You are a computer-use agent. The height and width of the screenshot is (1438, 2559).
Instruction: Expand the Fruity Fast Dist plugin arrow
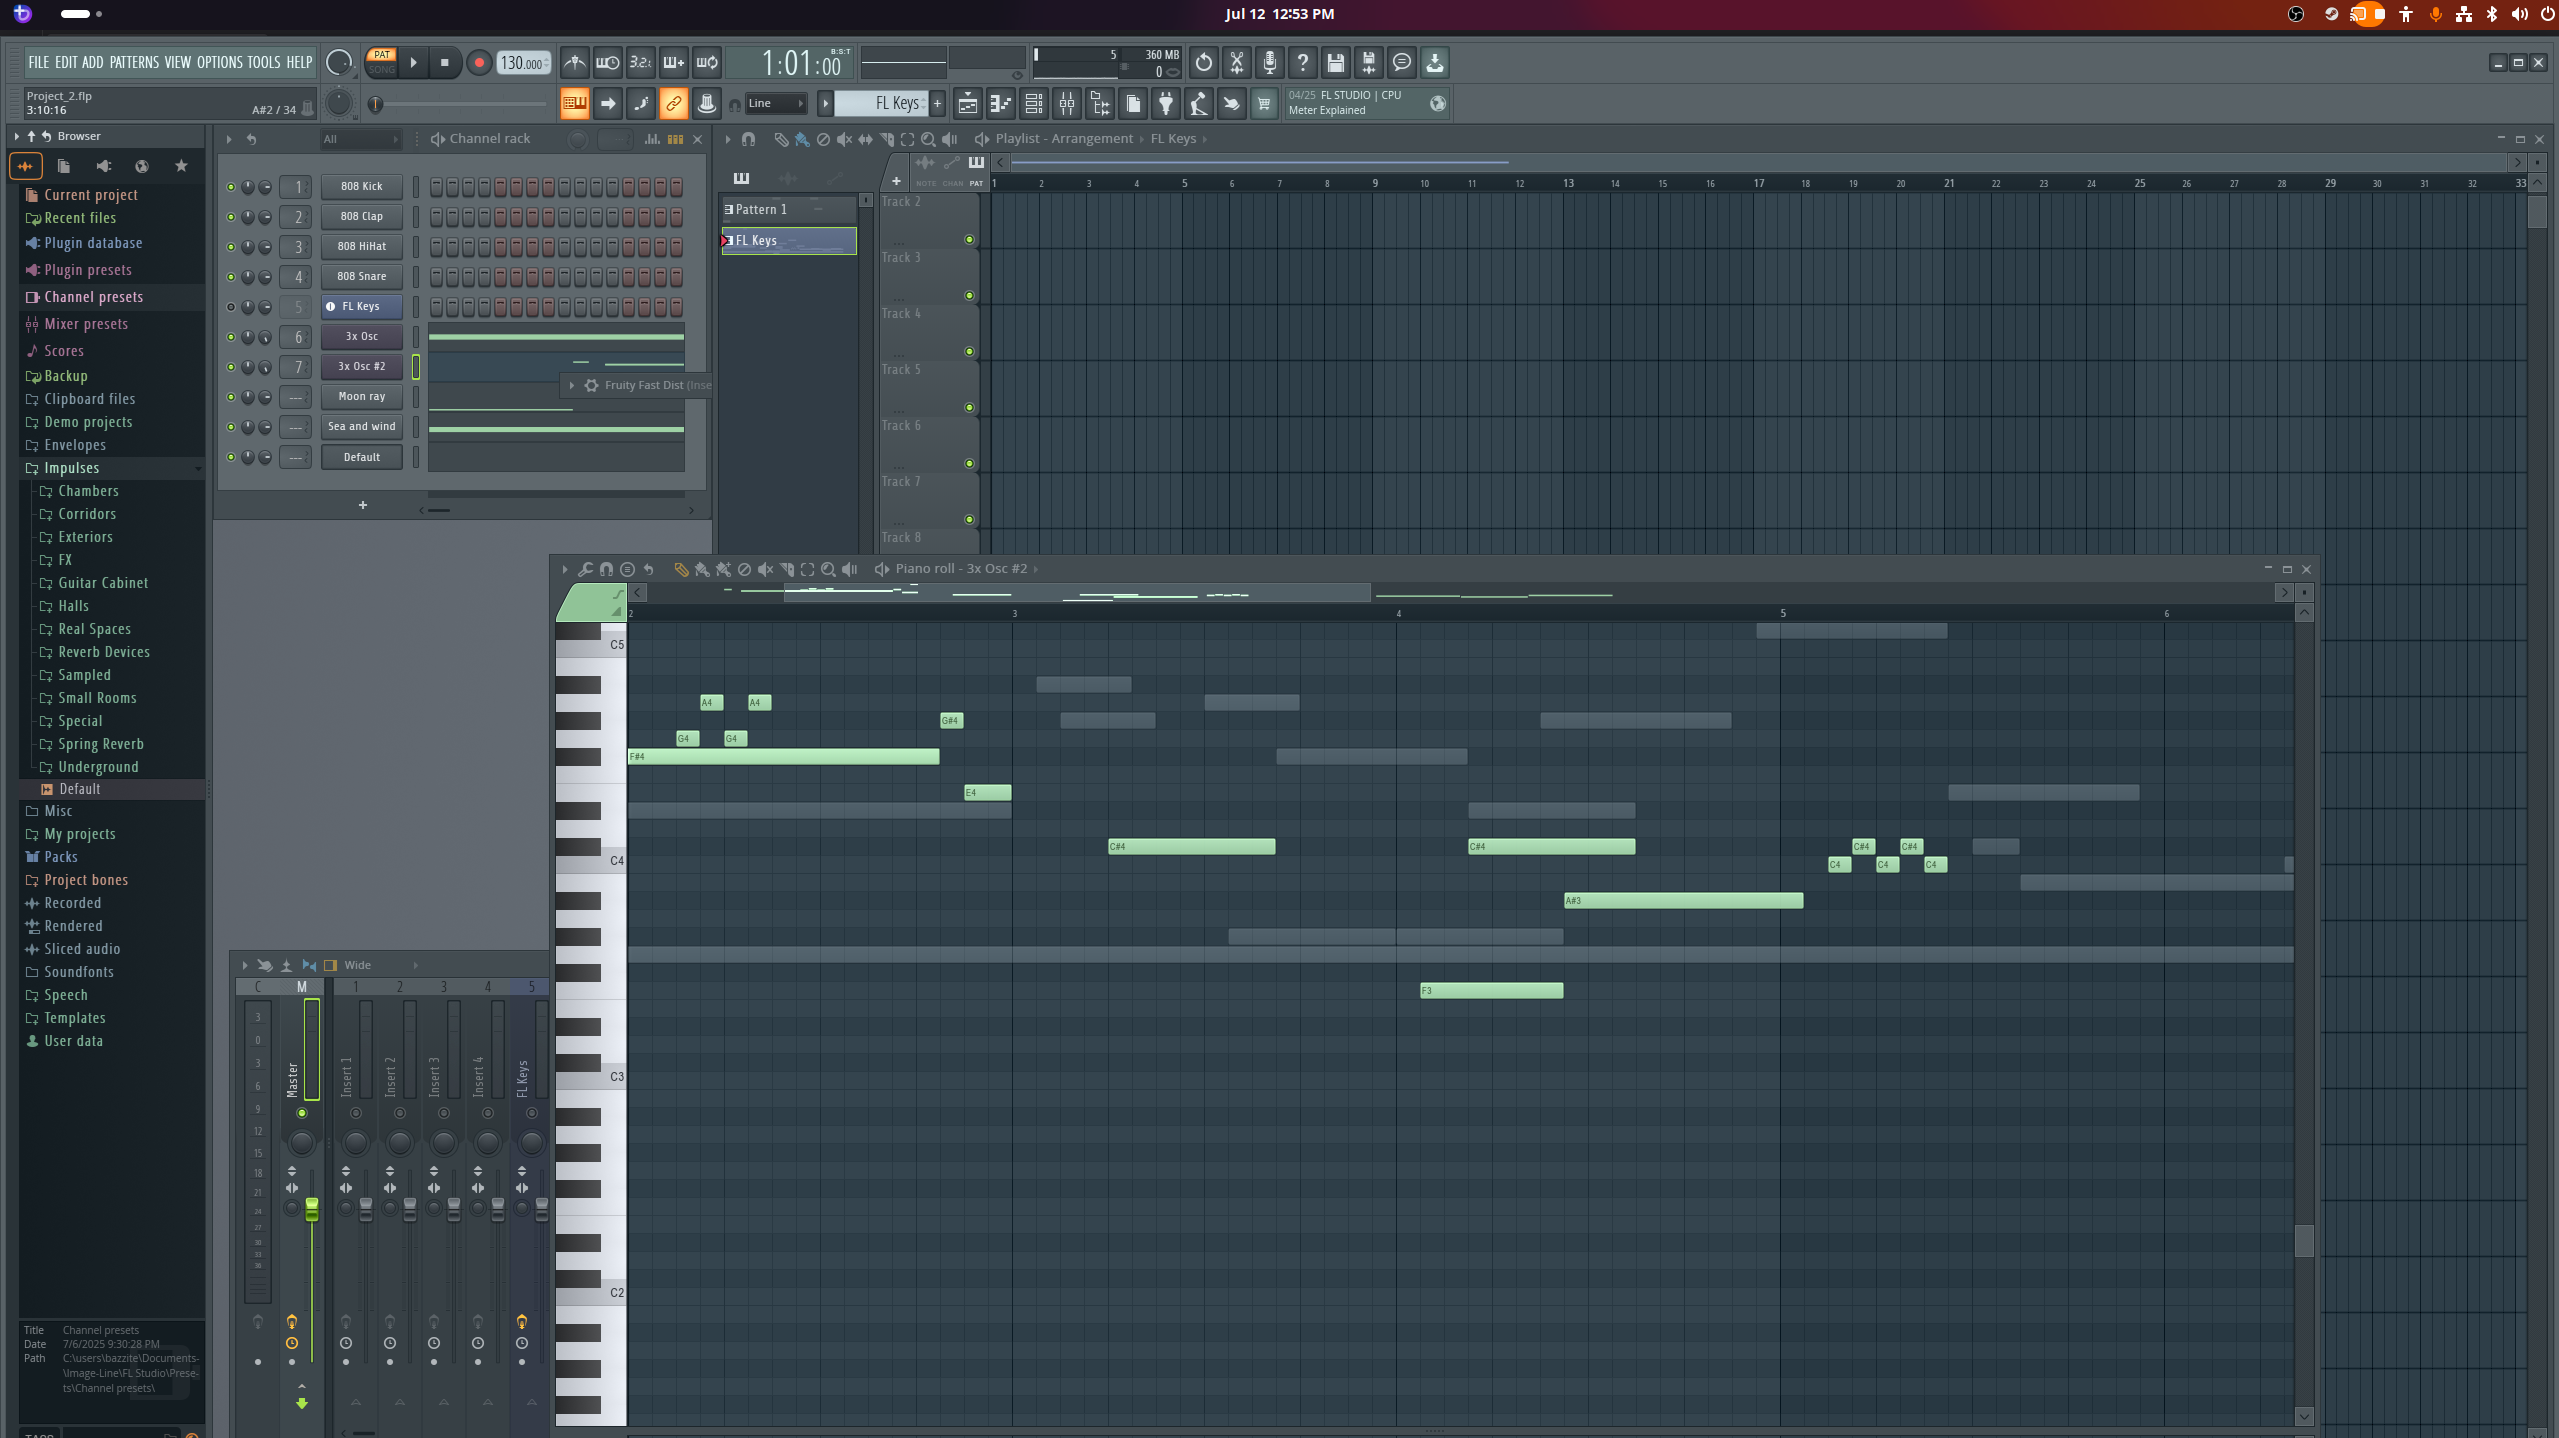pos(572,385)
